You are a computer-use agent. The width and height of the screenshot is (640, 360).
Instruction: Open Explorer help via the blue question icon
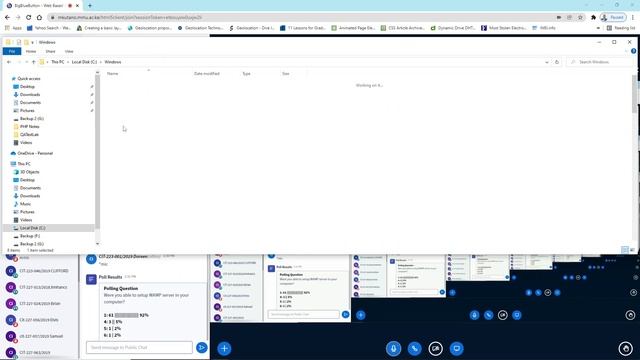633,51
